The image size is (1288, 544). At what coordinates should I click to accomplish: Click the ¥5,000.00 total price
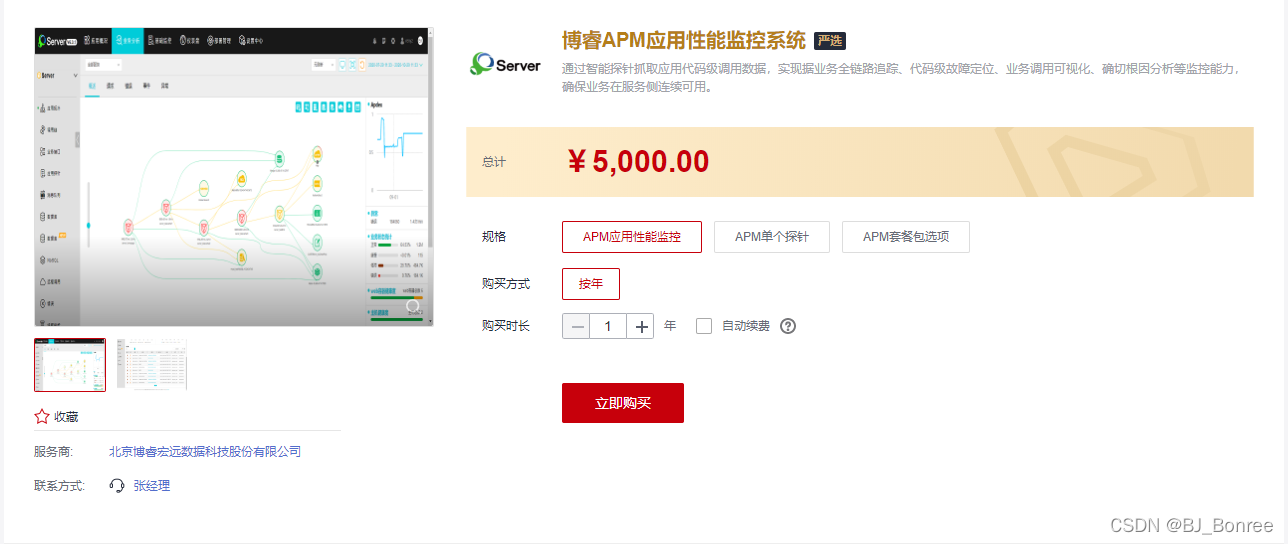coord(638,162)
